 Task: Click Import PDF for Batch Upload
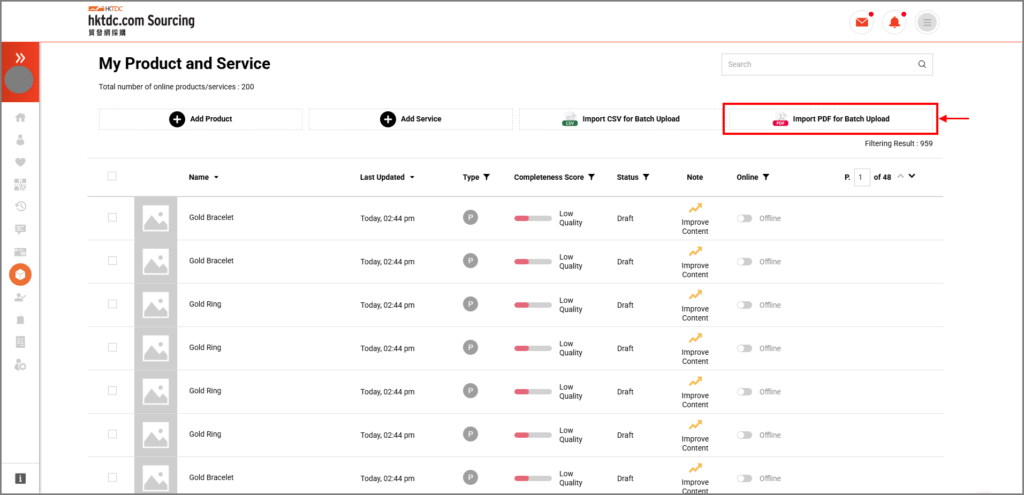click(x=830, y=119)
